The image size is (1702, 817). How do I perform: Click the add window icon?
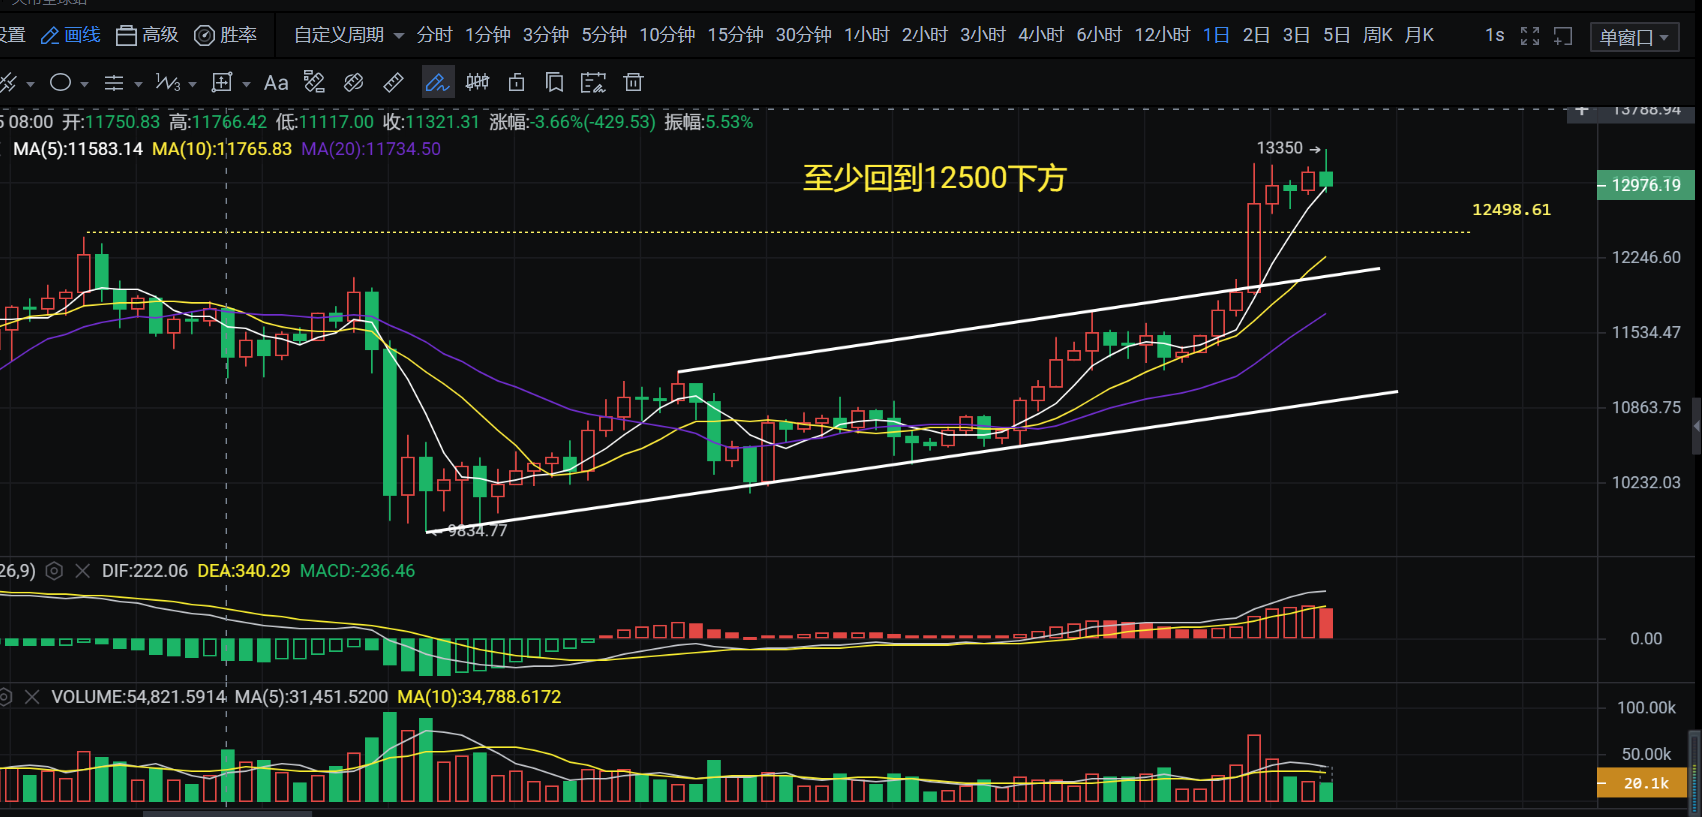click(1563, 36)
